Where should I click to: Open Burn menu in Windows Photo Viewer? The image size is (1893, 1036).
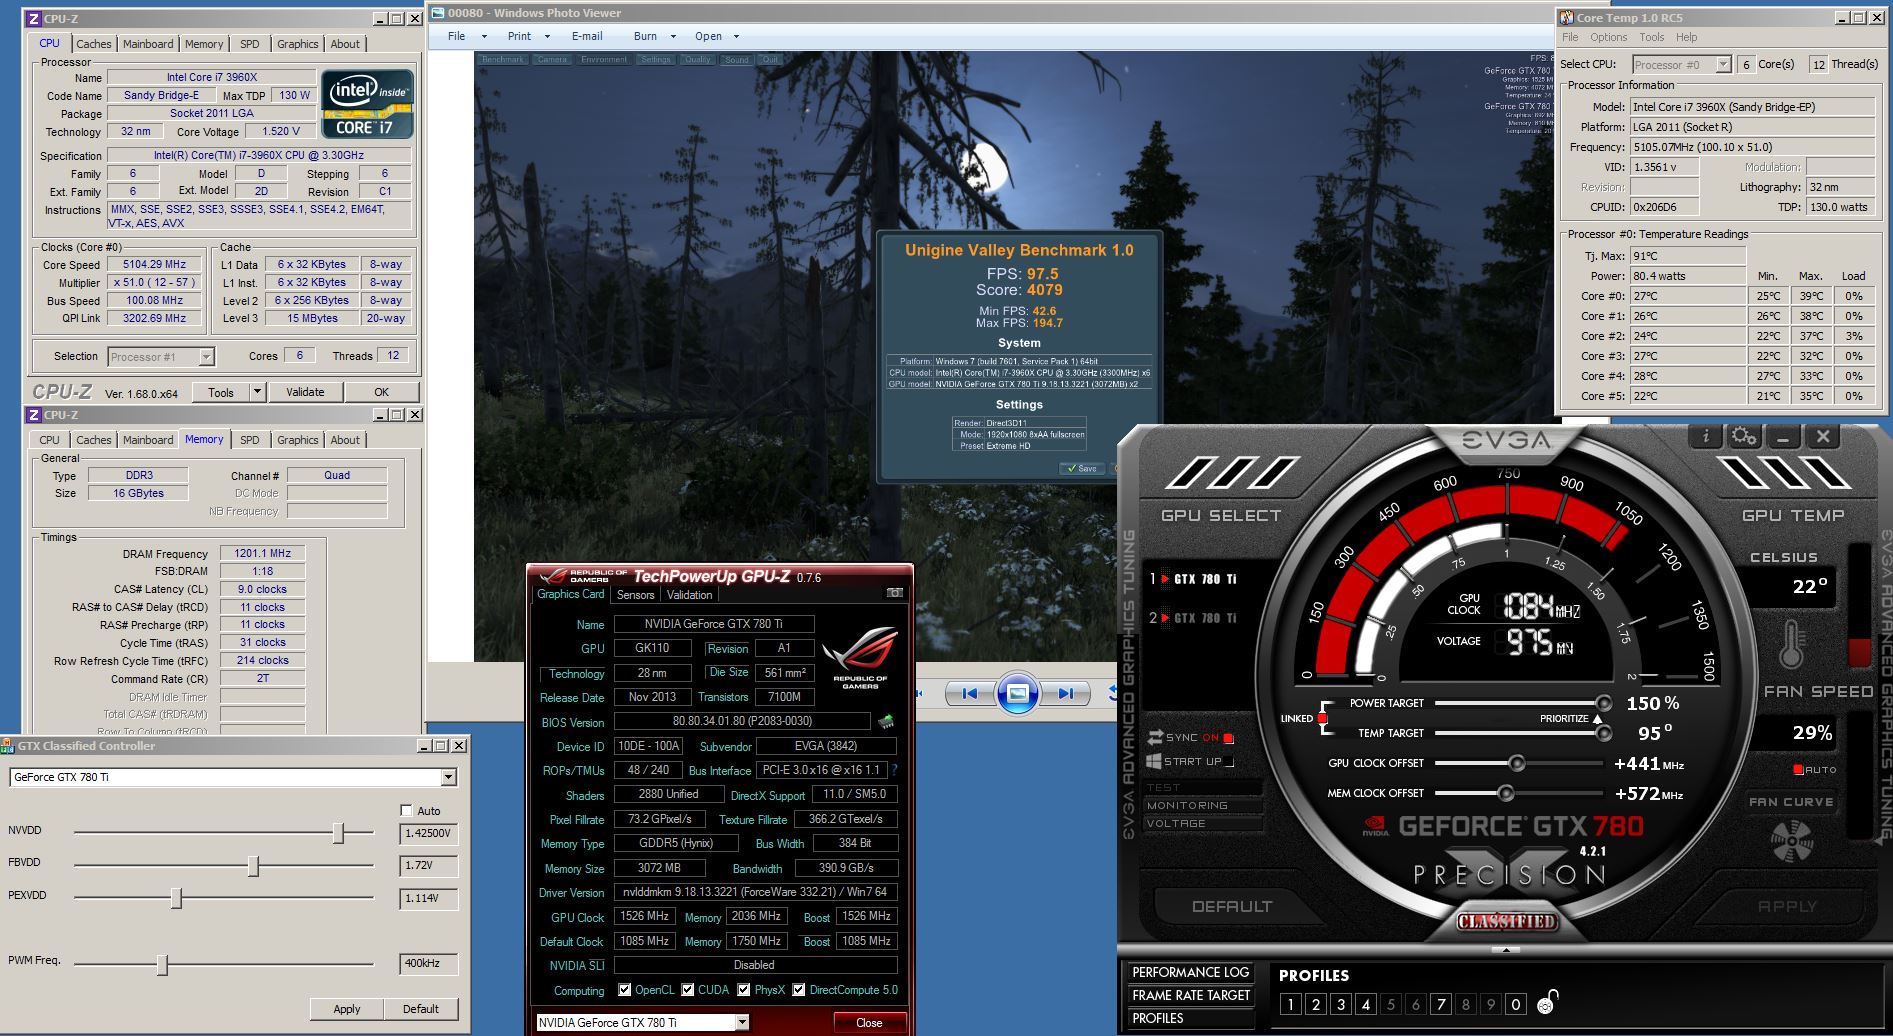[x=655, y=36]
